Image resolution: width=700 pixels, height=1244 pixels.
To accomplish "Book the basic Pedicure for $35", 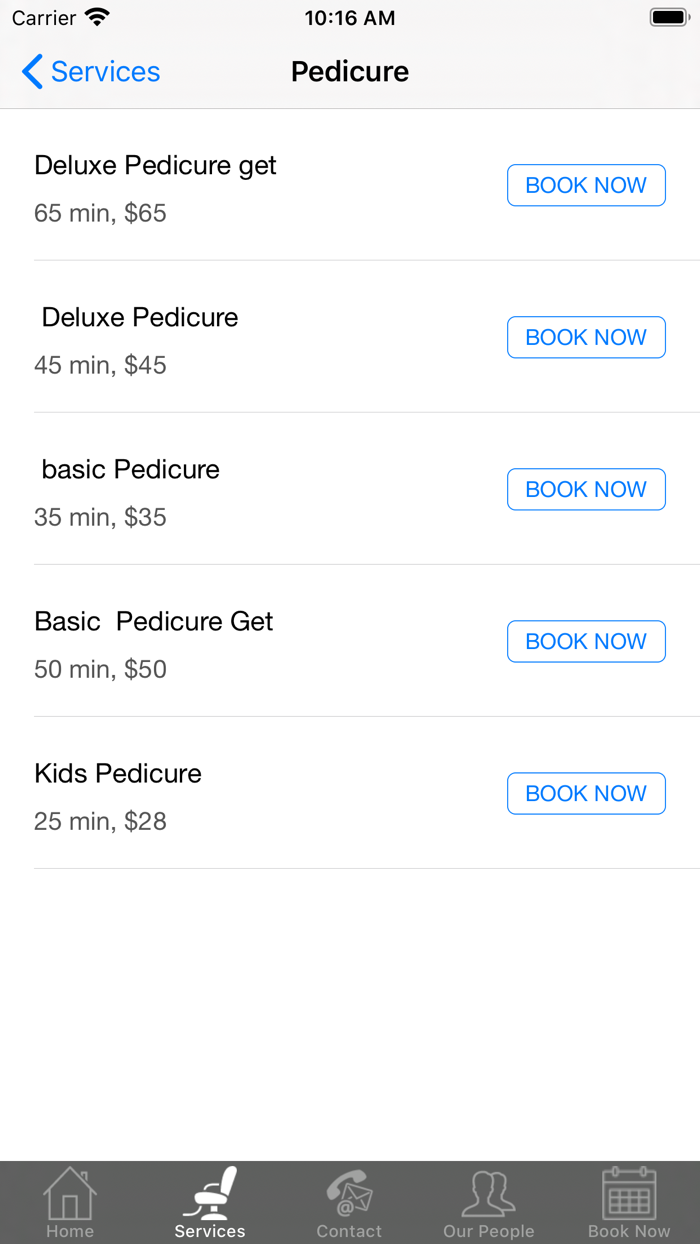I will click(586, 489).
